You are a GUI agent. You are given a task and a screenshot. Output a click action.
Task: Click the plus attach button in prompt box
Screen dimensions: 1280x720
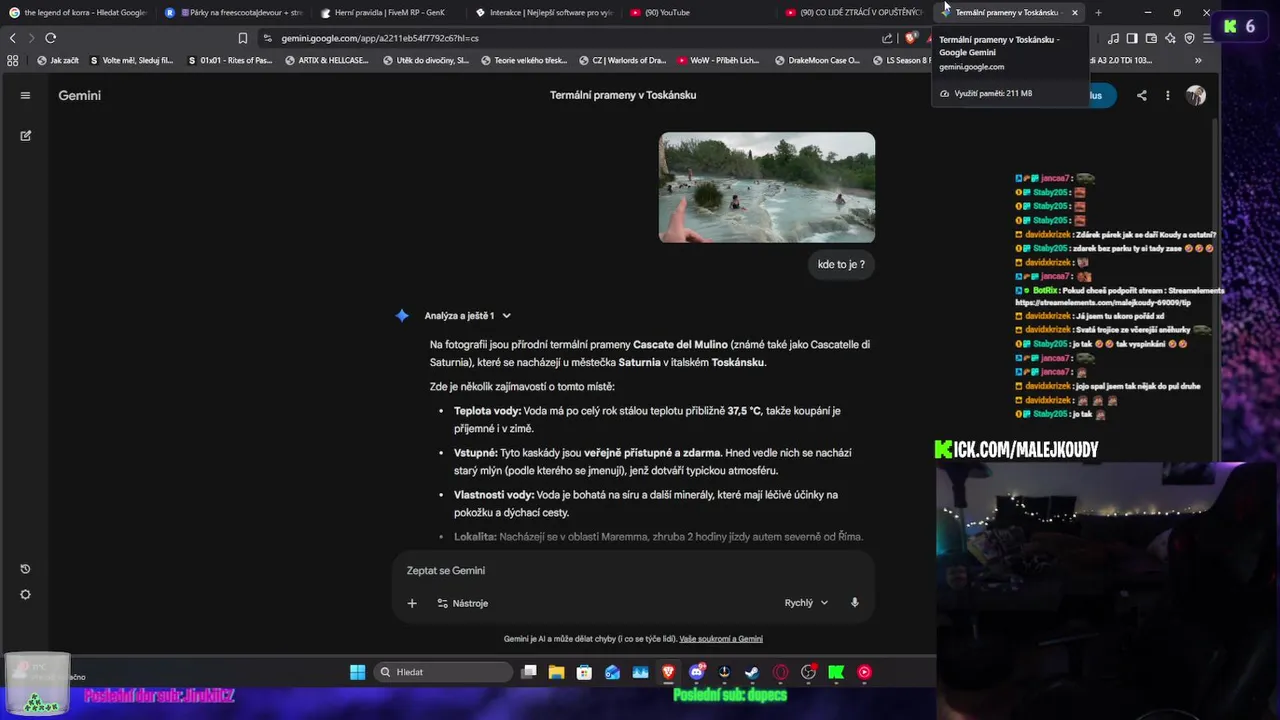412,603
